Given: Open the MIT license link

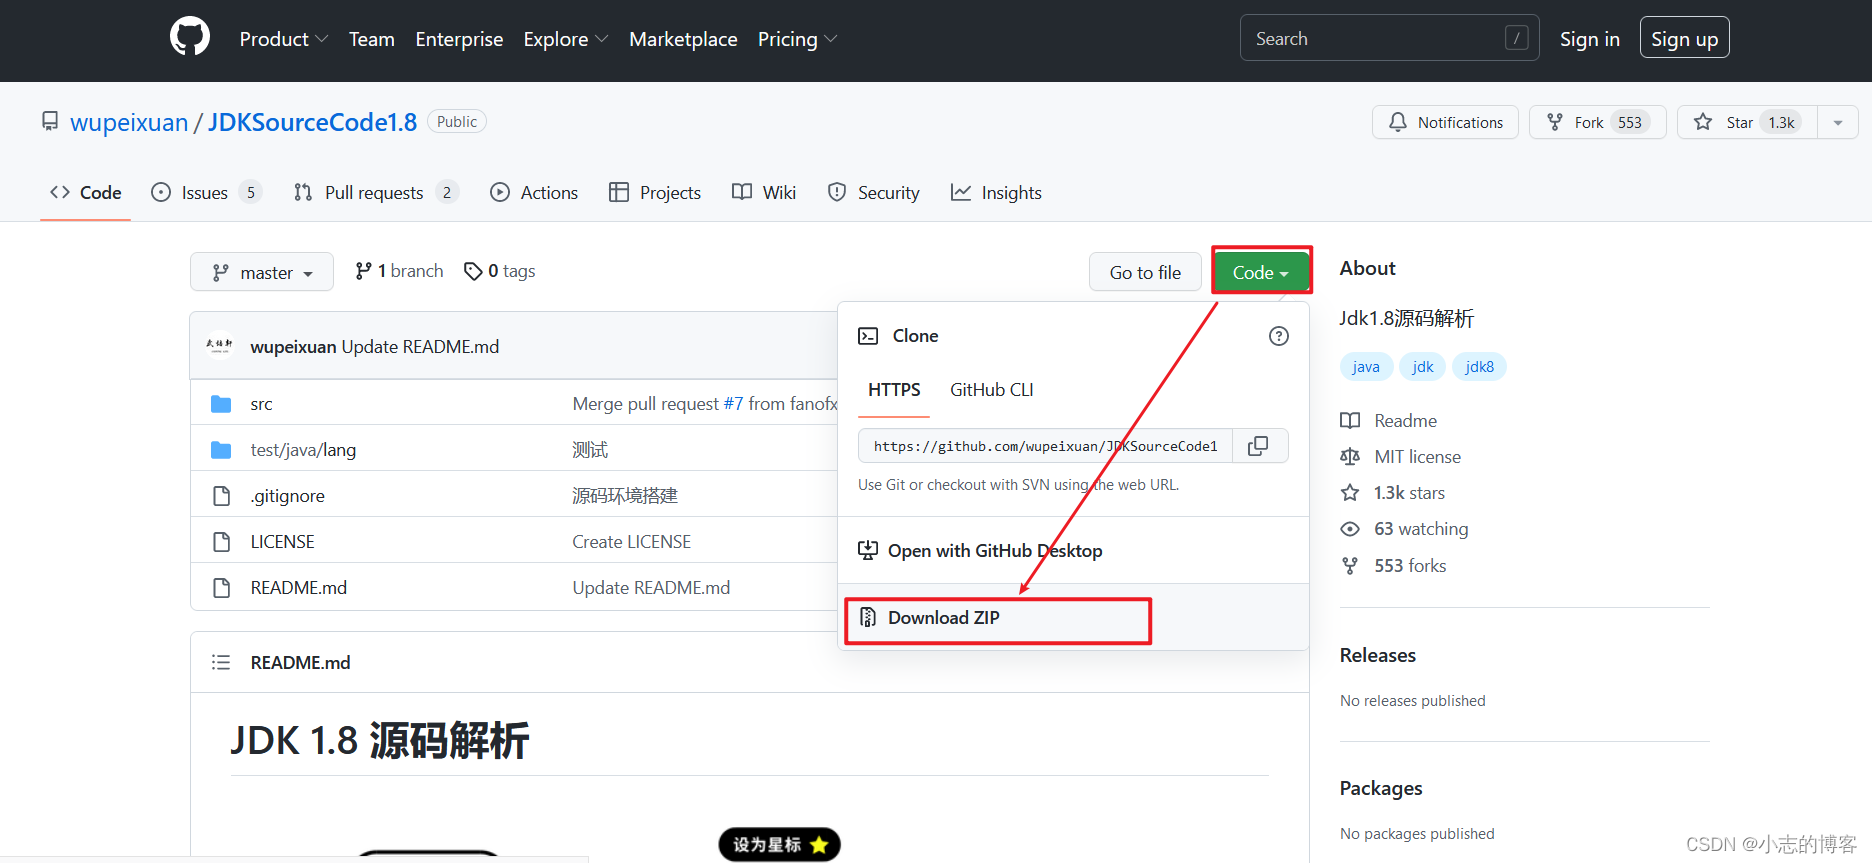Looking at the screenshot, I should tap(1401, 457).
